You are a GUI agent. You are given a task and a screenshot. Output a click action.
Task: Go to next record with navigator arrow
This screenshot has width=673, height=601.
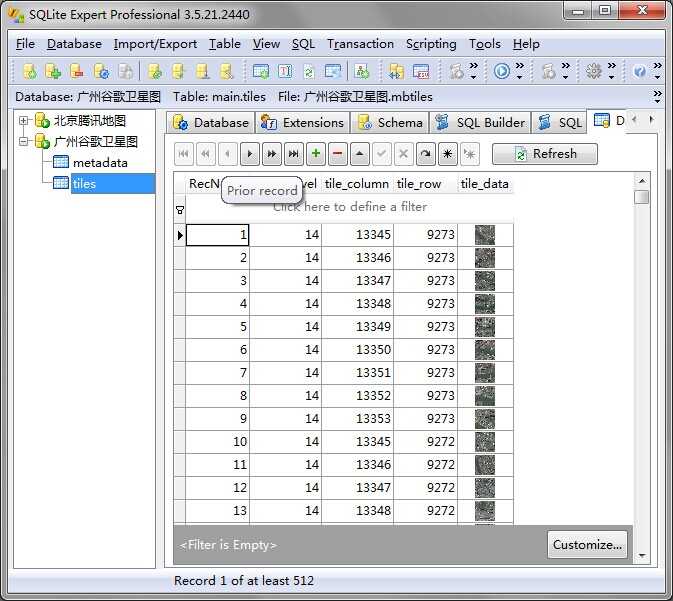tap(250, 154)
